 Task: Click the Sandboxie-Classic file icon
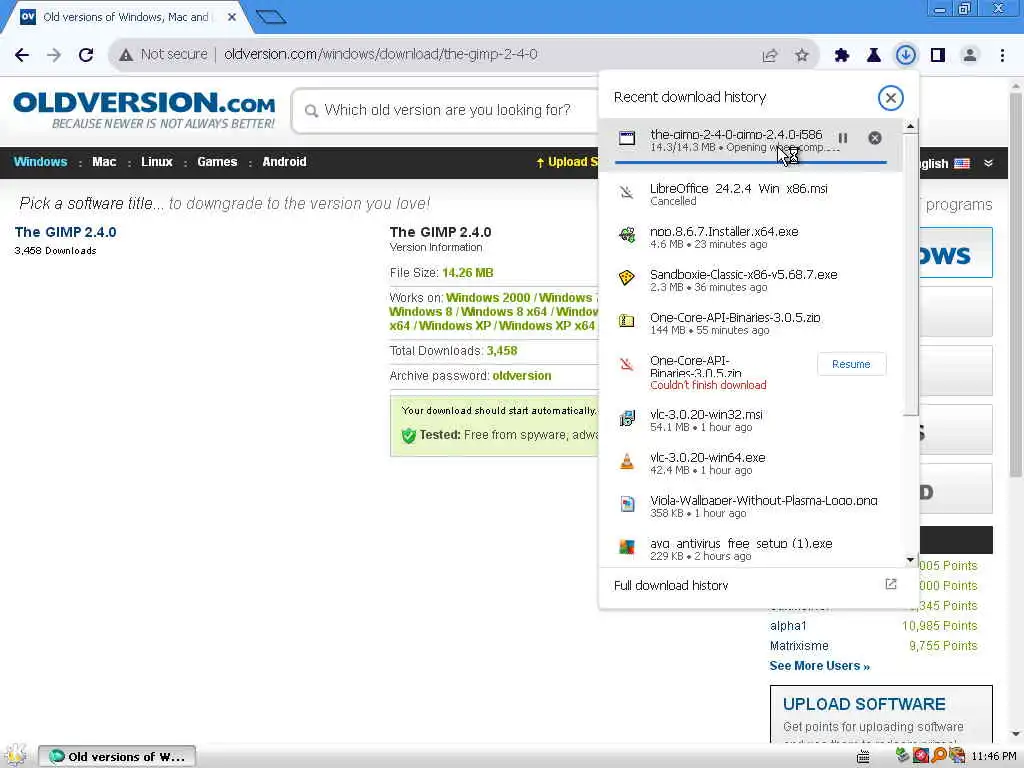pos(627,278)
